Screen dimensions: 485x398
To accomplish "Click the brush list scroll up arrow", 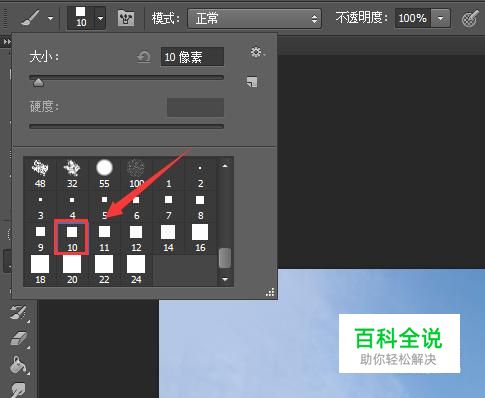I will tap(225, 166).
